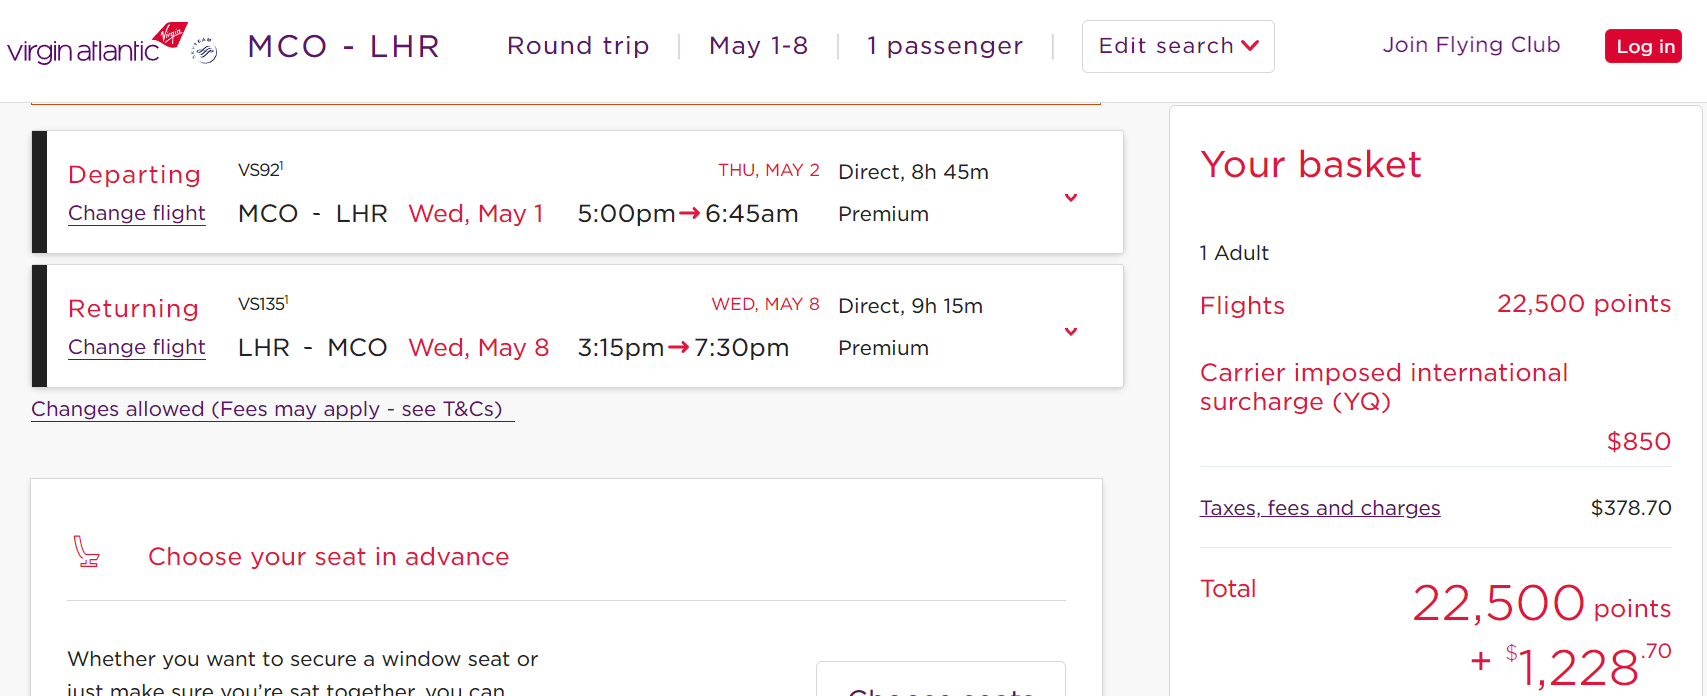Click the arrow between 5:00pm and 6:45am
This screenshot has height=696, width=1707.
tap(690, 213)
